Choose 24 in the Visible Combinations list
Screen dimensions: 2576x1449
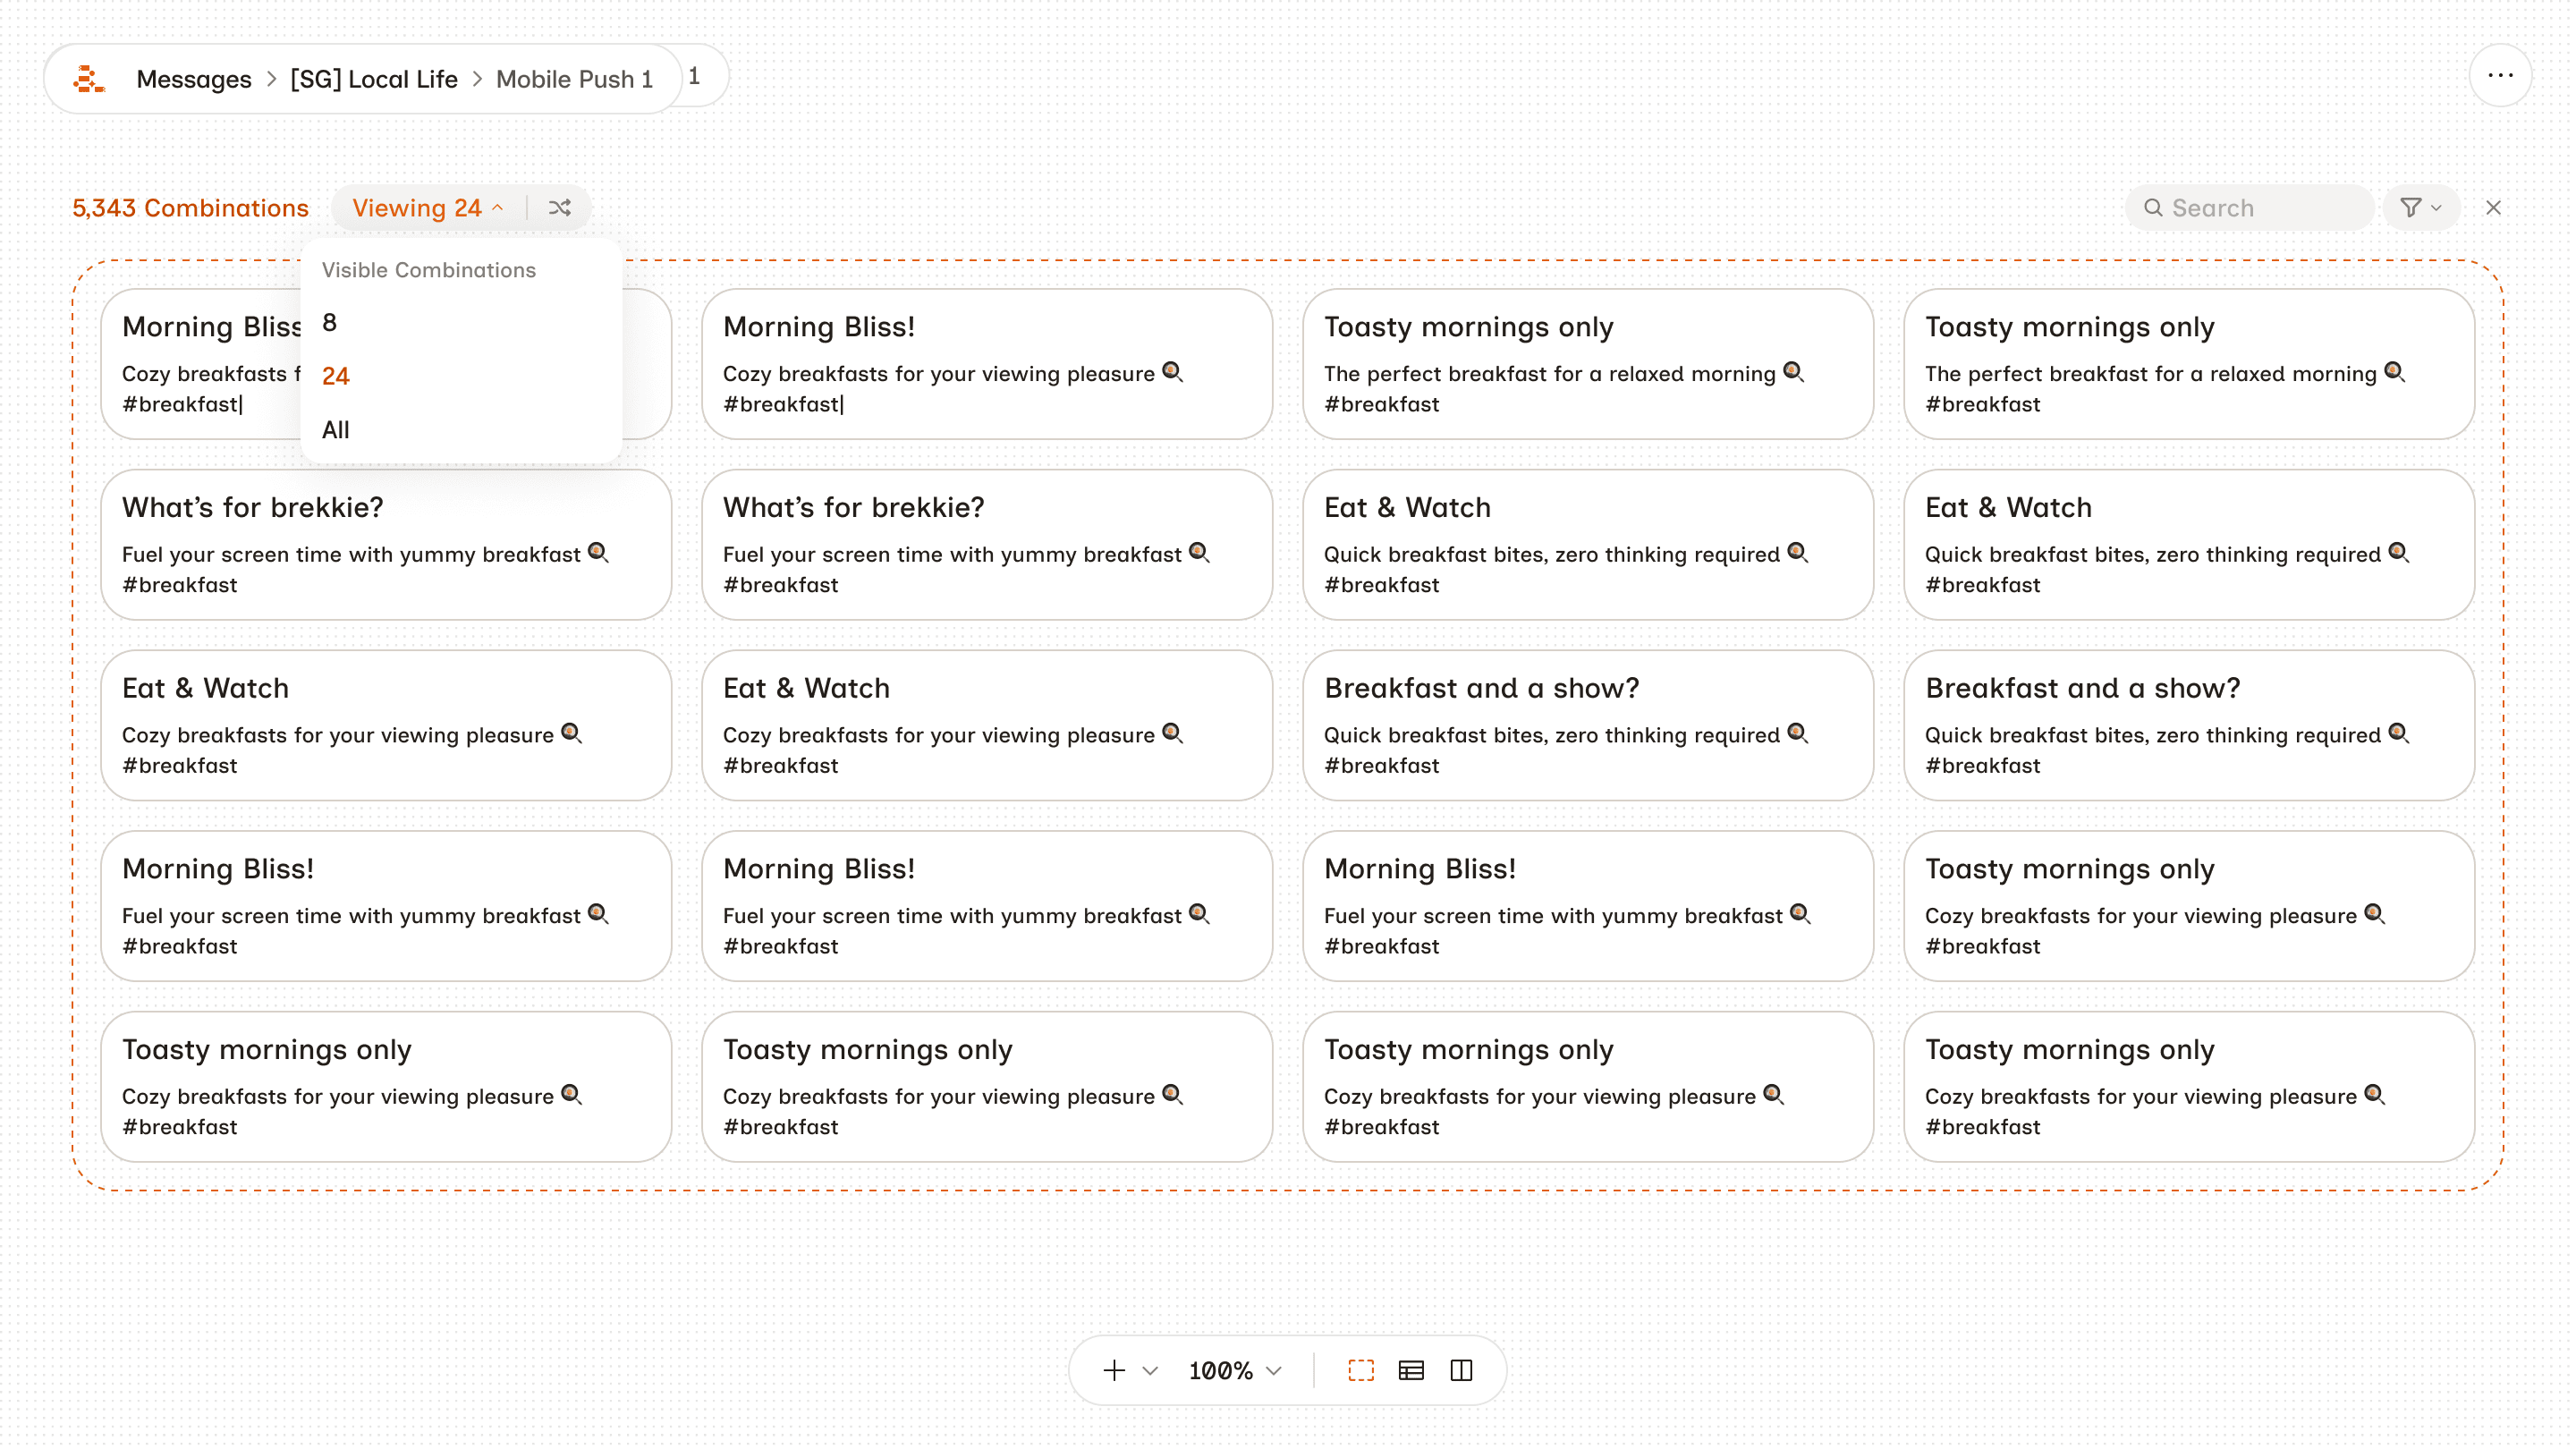tap(336, 376)
